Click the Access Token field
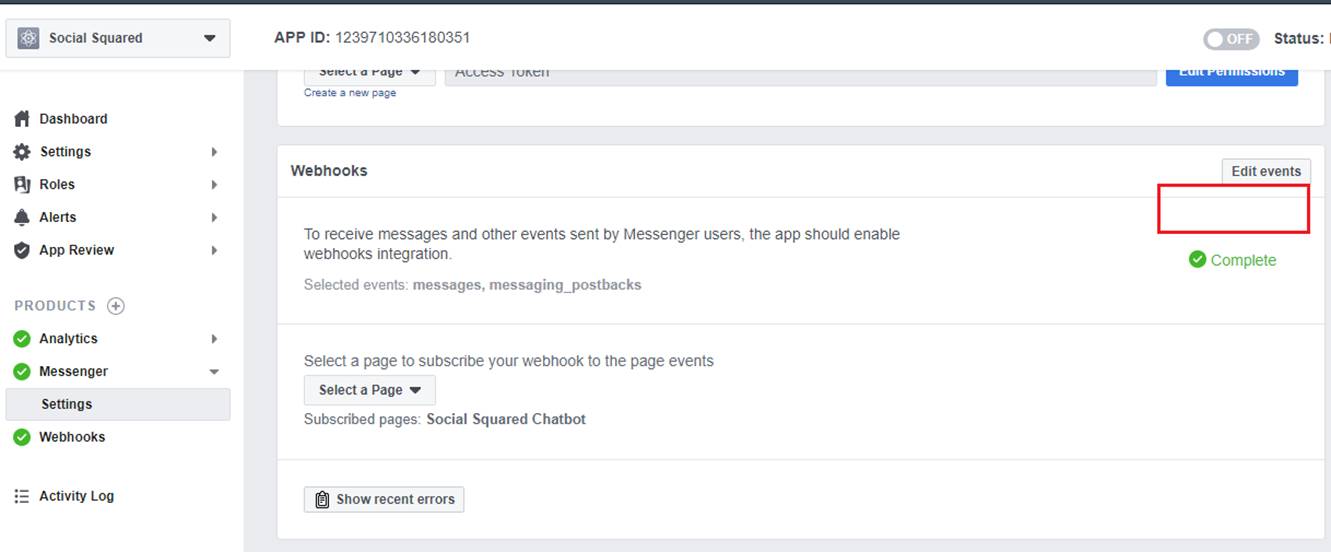This screenshot has width=1331, height=552. [800, 73]
